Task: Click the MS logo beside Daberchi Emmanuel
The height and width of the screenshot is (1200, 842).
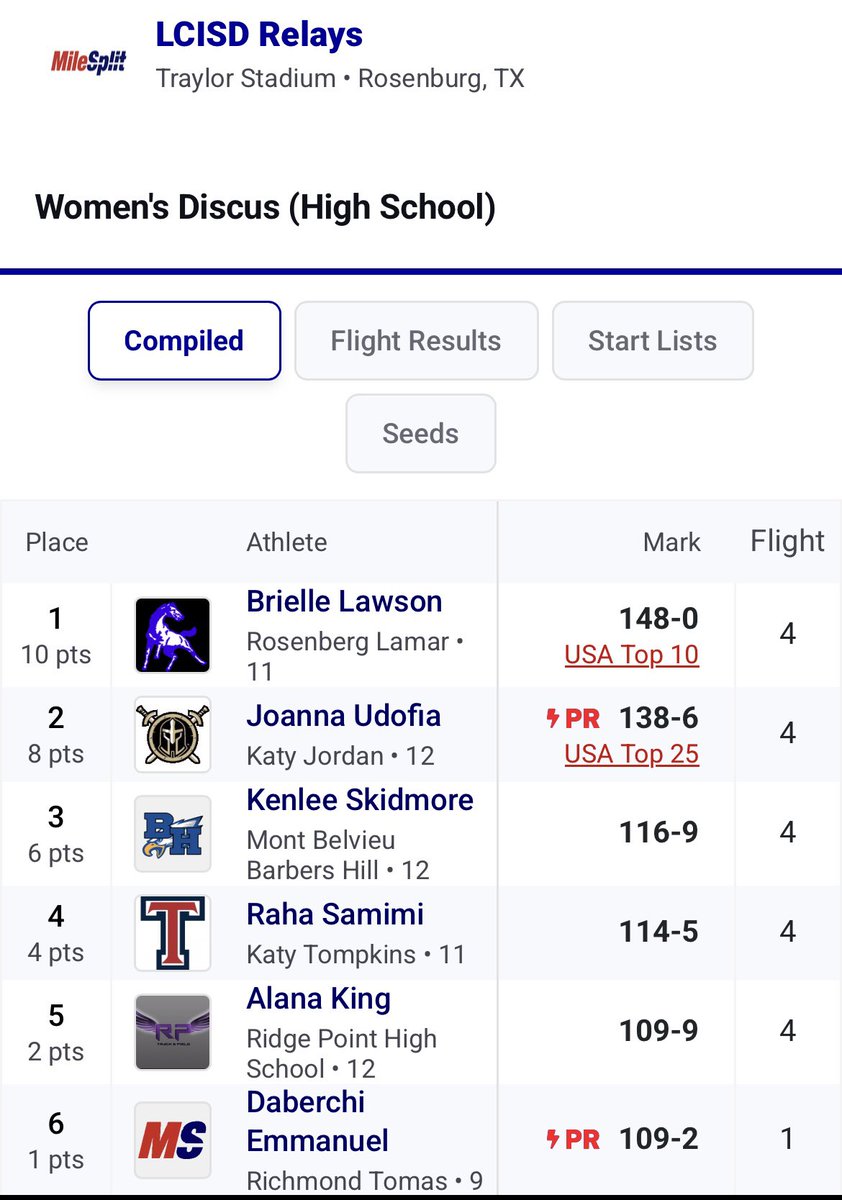Action: 173,1140
